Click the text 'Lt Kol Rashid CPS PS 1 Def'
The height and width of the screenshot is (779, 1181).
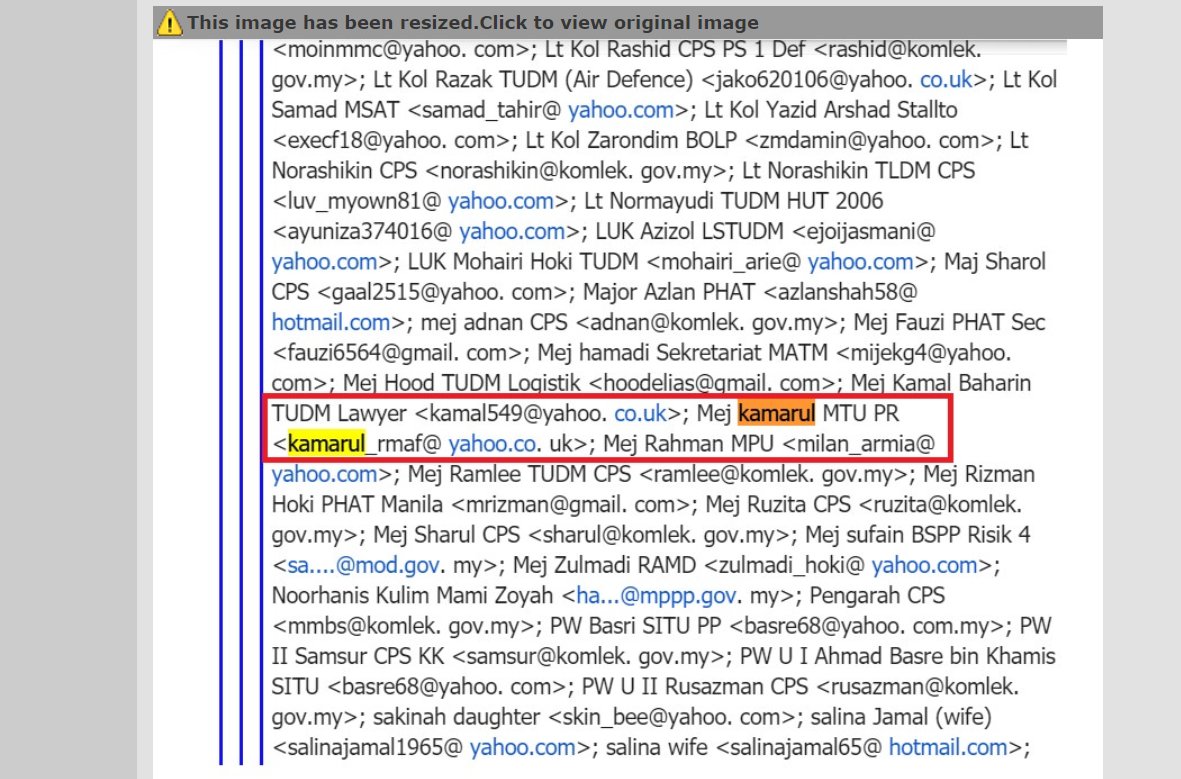click(x=675, y=50)
